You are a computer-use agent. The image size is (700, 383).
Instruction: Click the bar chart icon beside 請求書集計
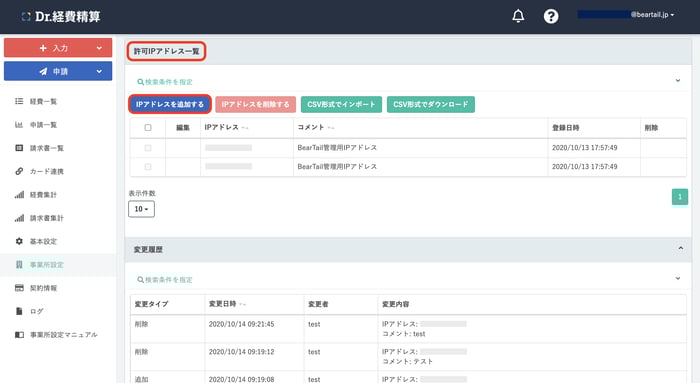(x=19, y=218)
